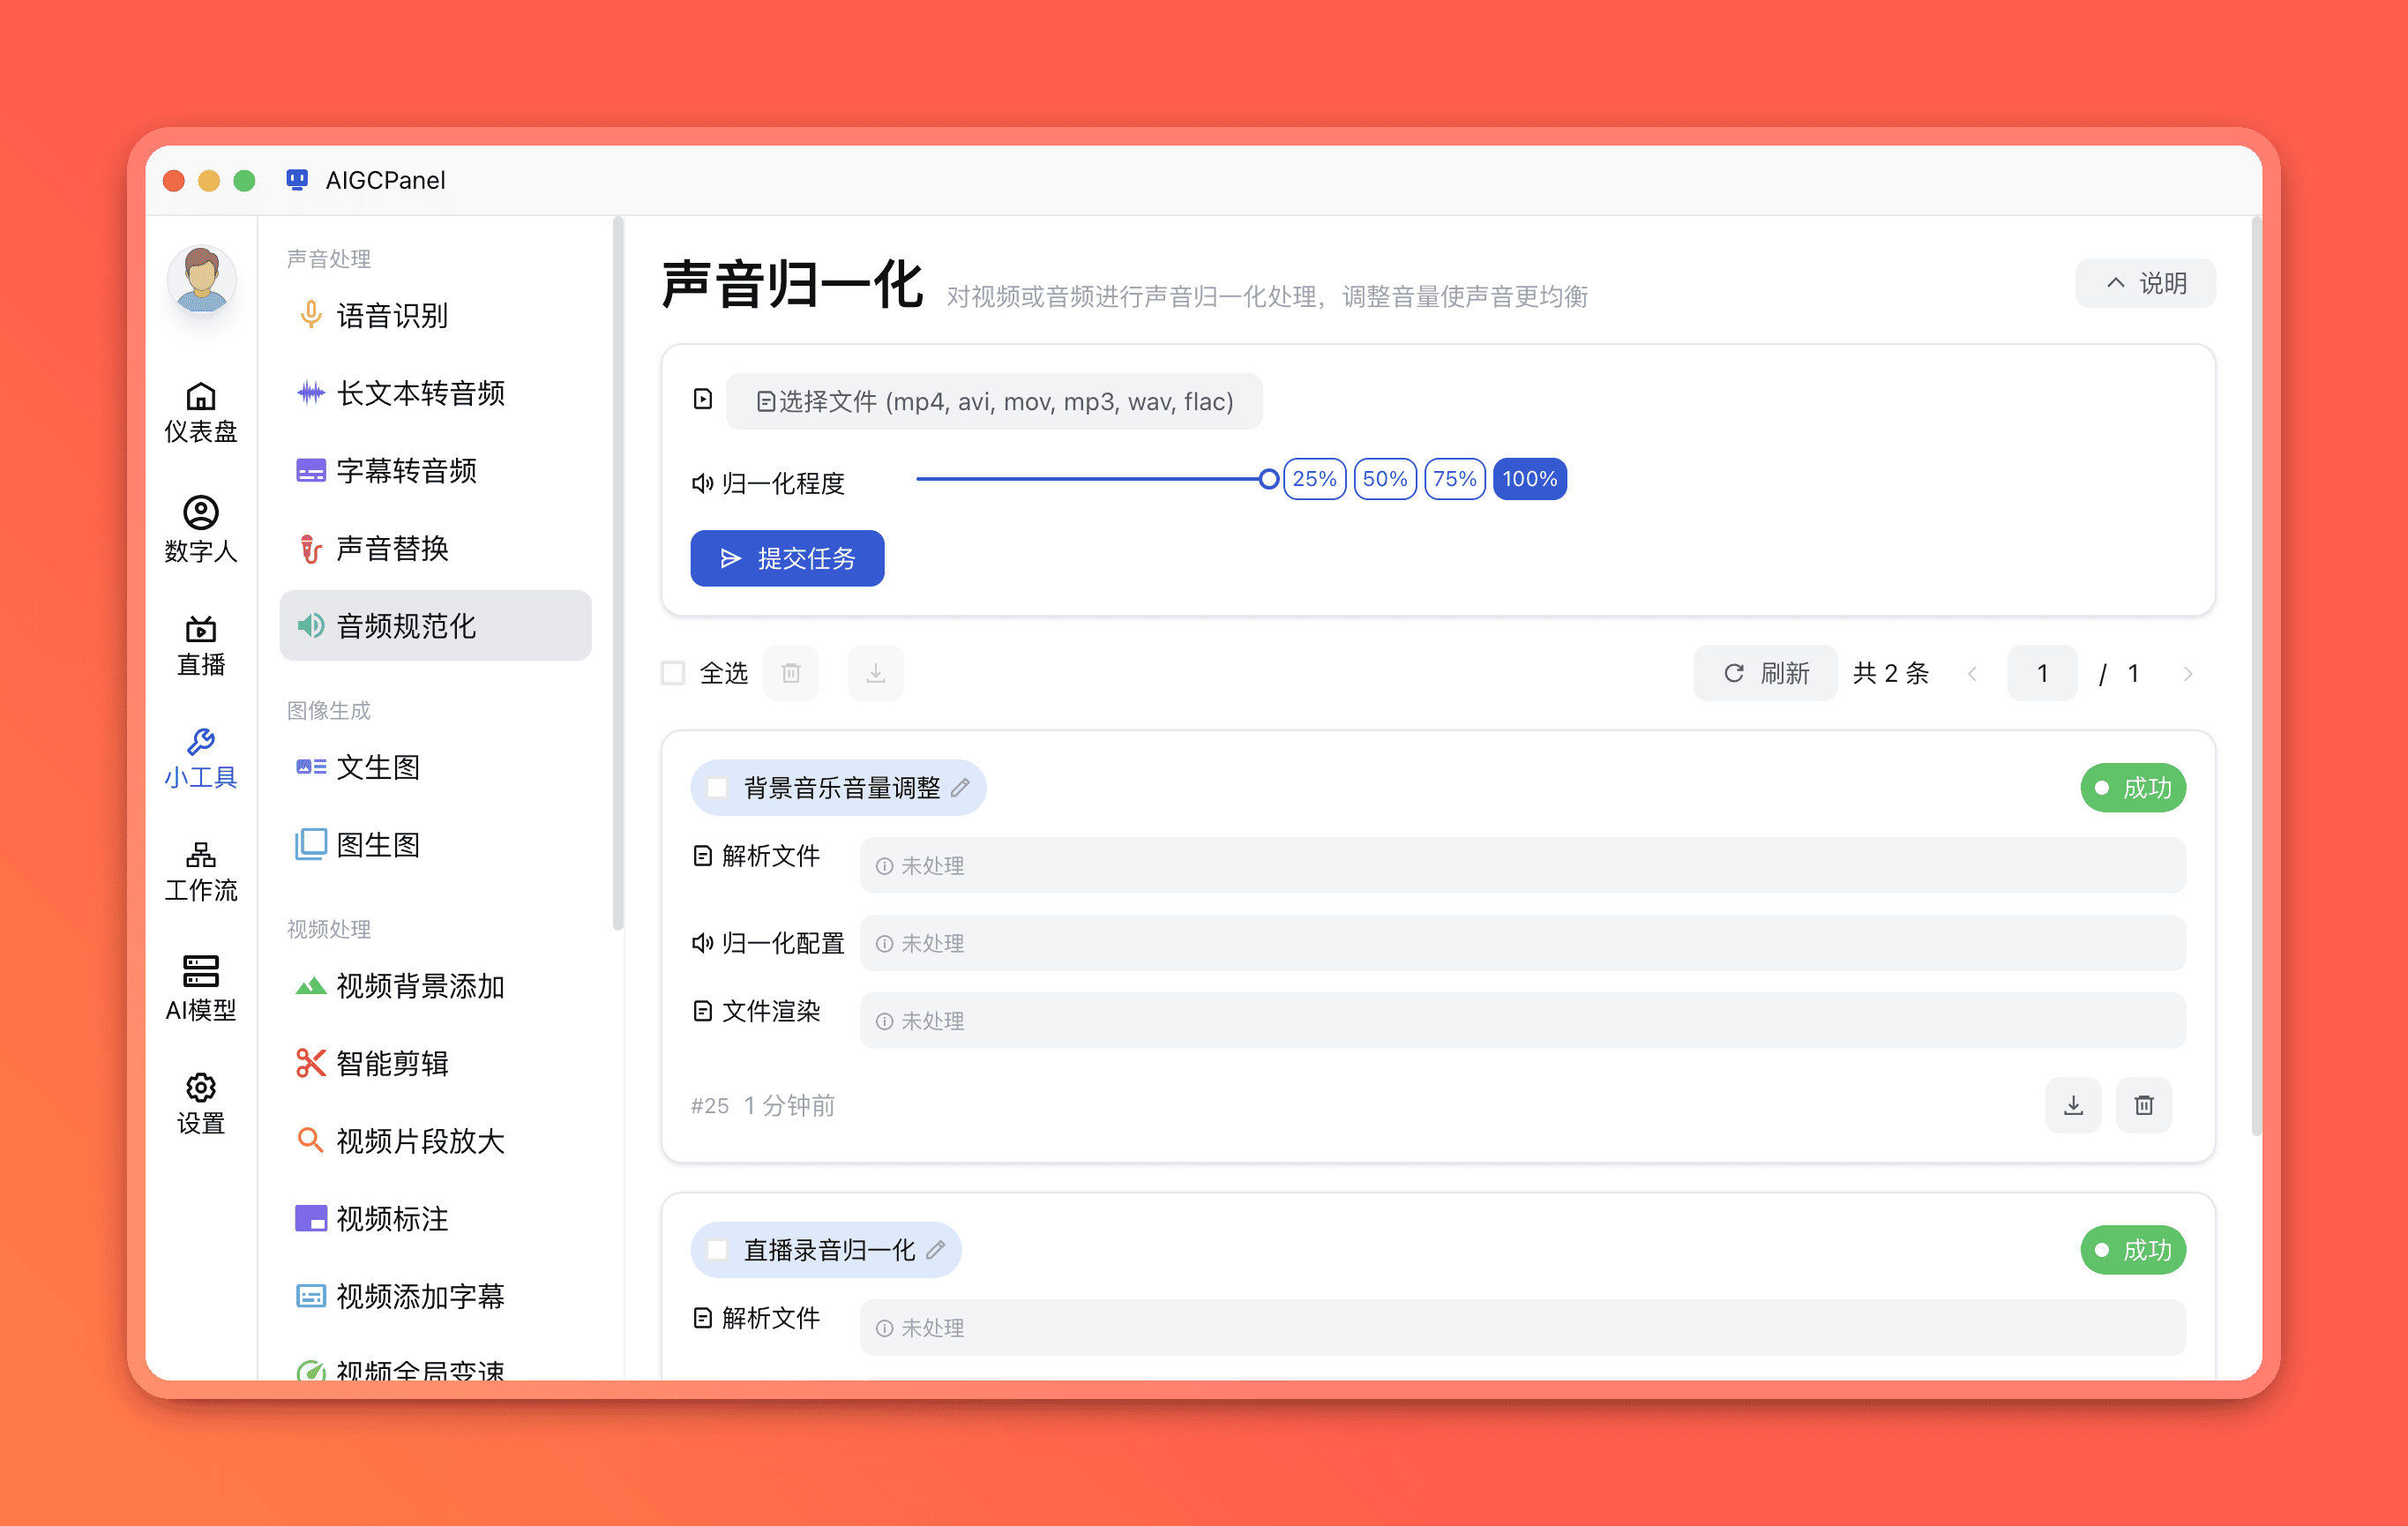Check the 背景音乐音量调整 task checkbox
2408x1526 pixels.
pyautogui.click(x=716, y=788)
